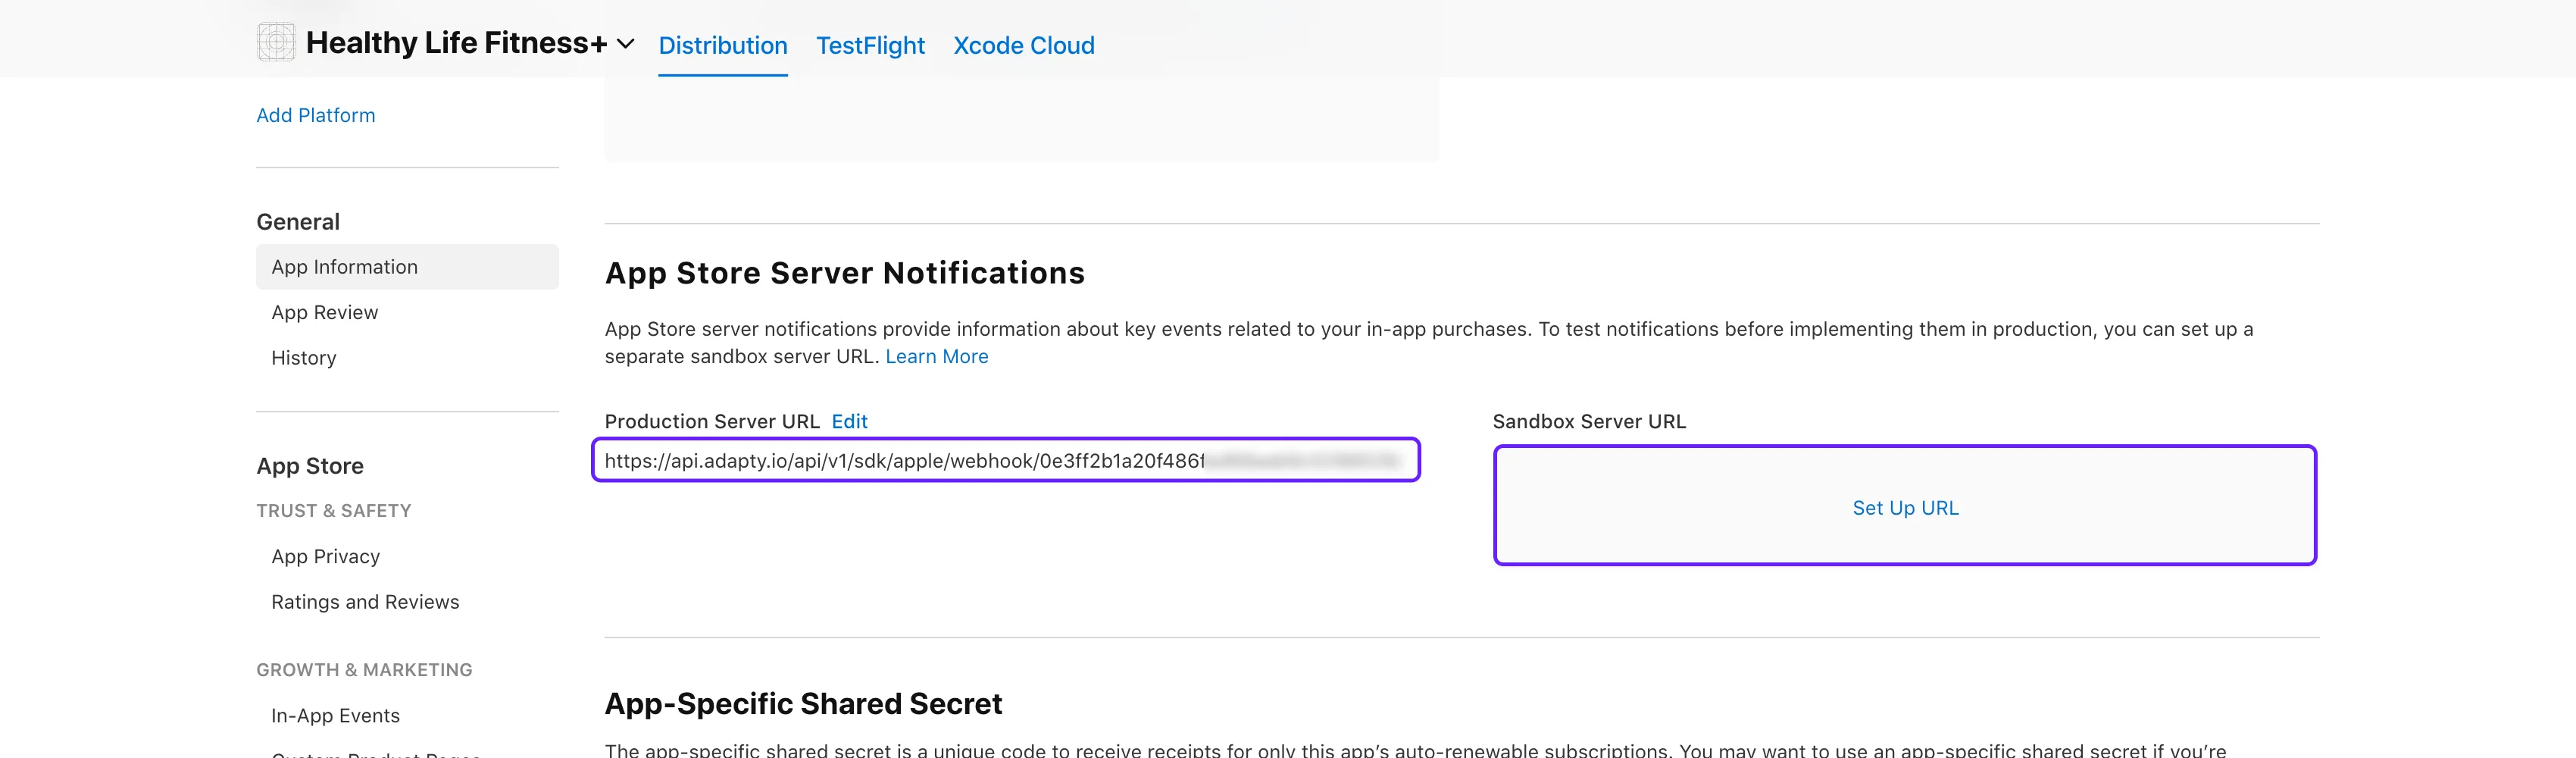The height and width of the screenshot is (758, 2576).
Task: Open Ratings and Reviews in the sidebar
Action: click(365, 602)
